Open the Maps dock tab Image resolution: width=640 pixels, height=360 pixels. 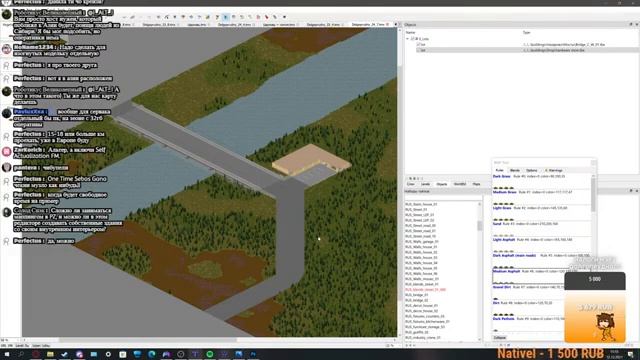coord(476,184)
